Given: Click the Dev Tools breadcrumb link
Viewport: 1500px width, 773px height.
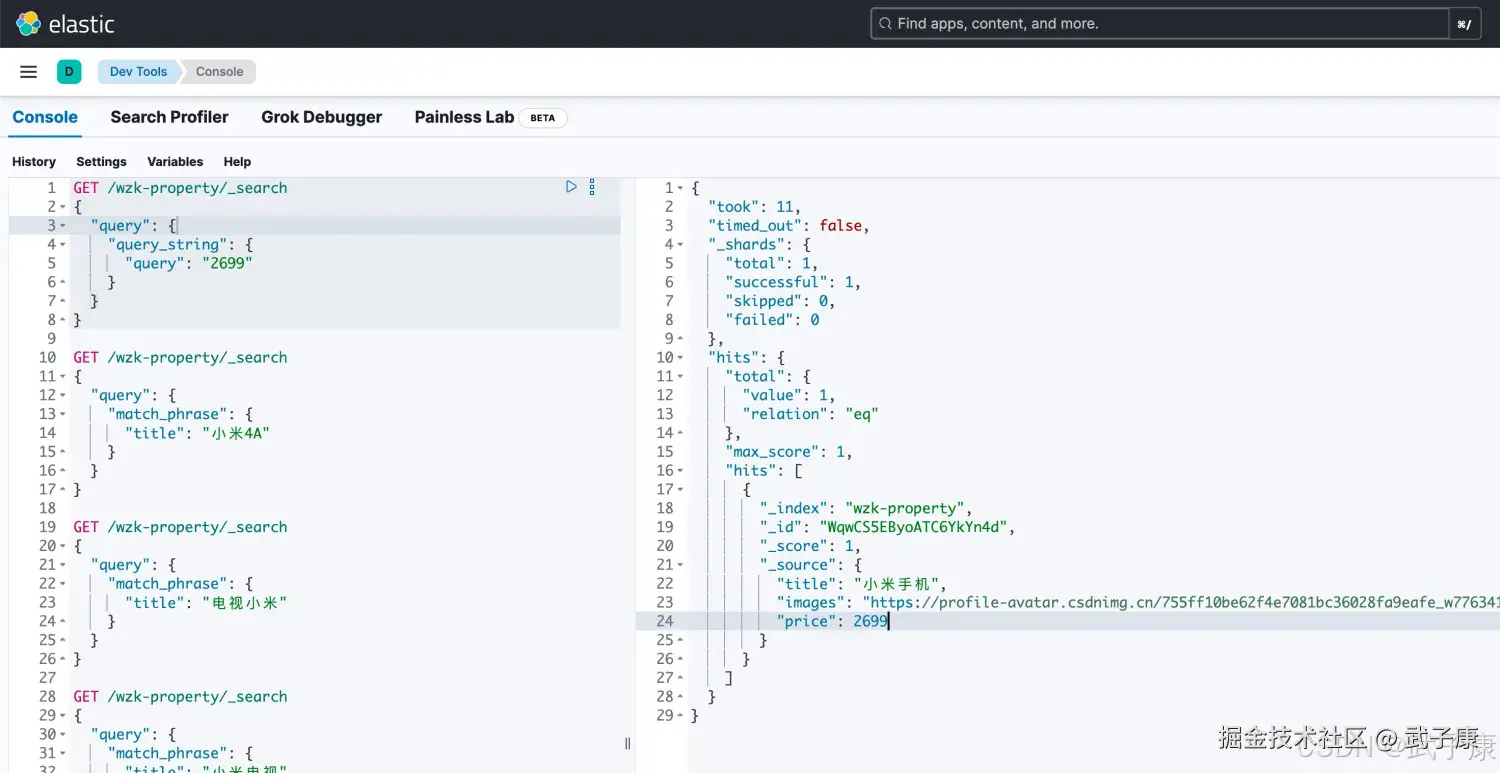Looking at the screenshot, I should [x=137, y=71].
